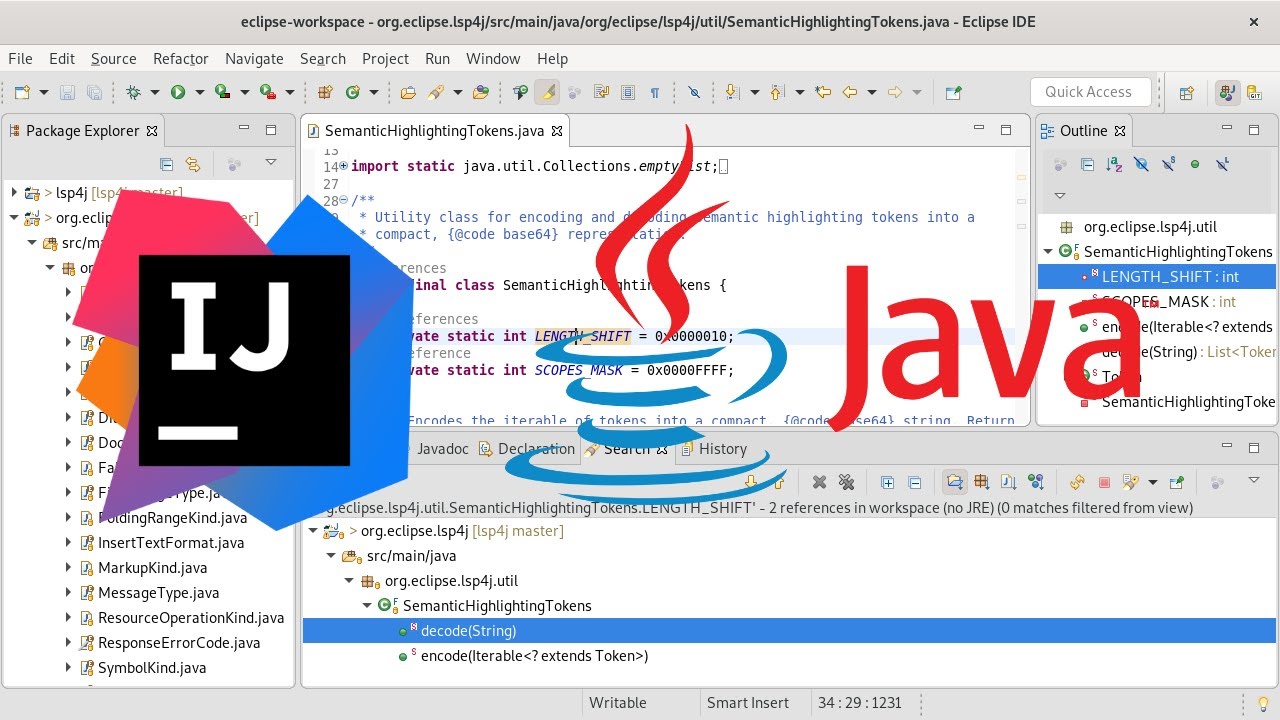Toggle Hide Static Members in Outline
Viewport: 1280px width, 720px height.
click(x=1168, y=164)
